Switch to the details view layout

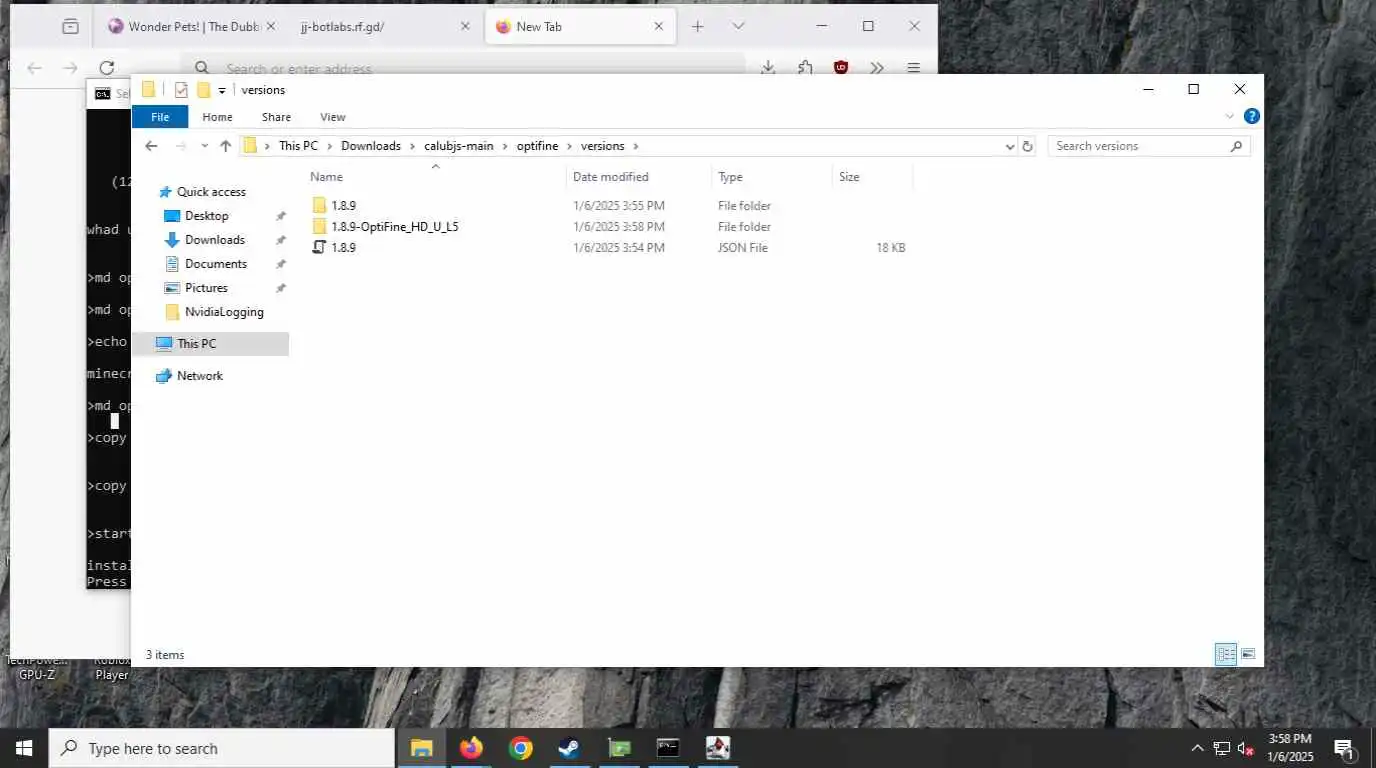(1226, 655)
